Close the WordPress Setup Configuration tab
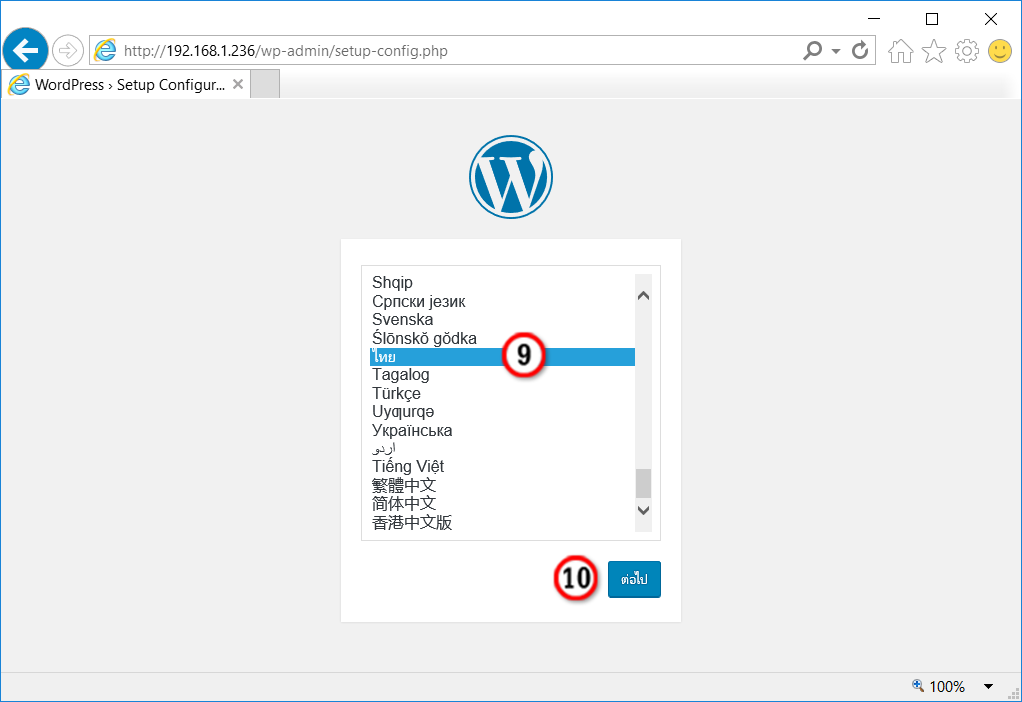Viewport: 1022px width, 702px height. click(238, 84)
